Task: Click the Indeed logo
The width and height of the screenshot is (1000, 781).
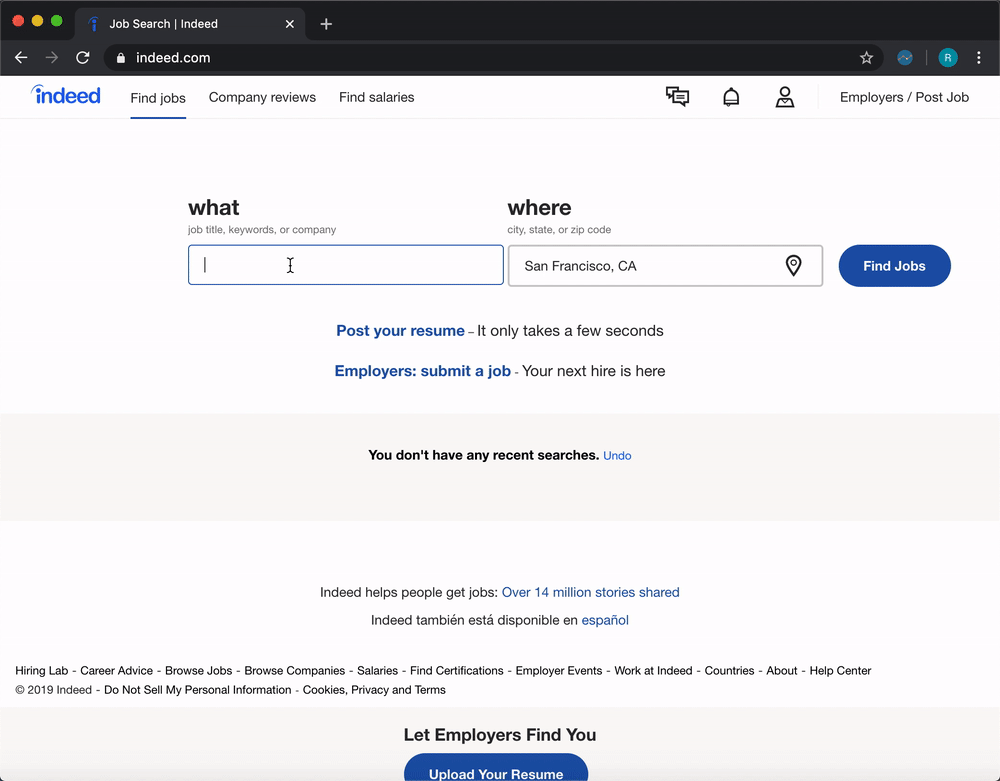Action: coord(66,95)
